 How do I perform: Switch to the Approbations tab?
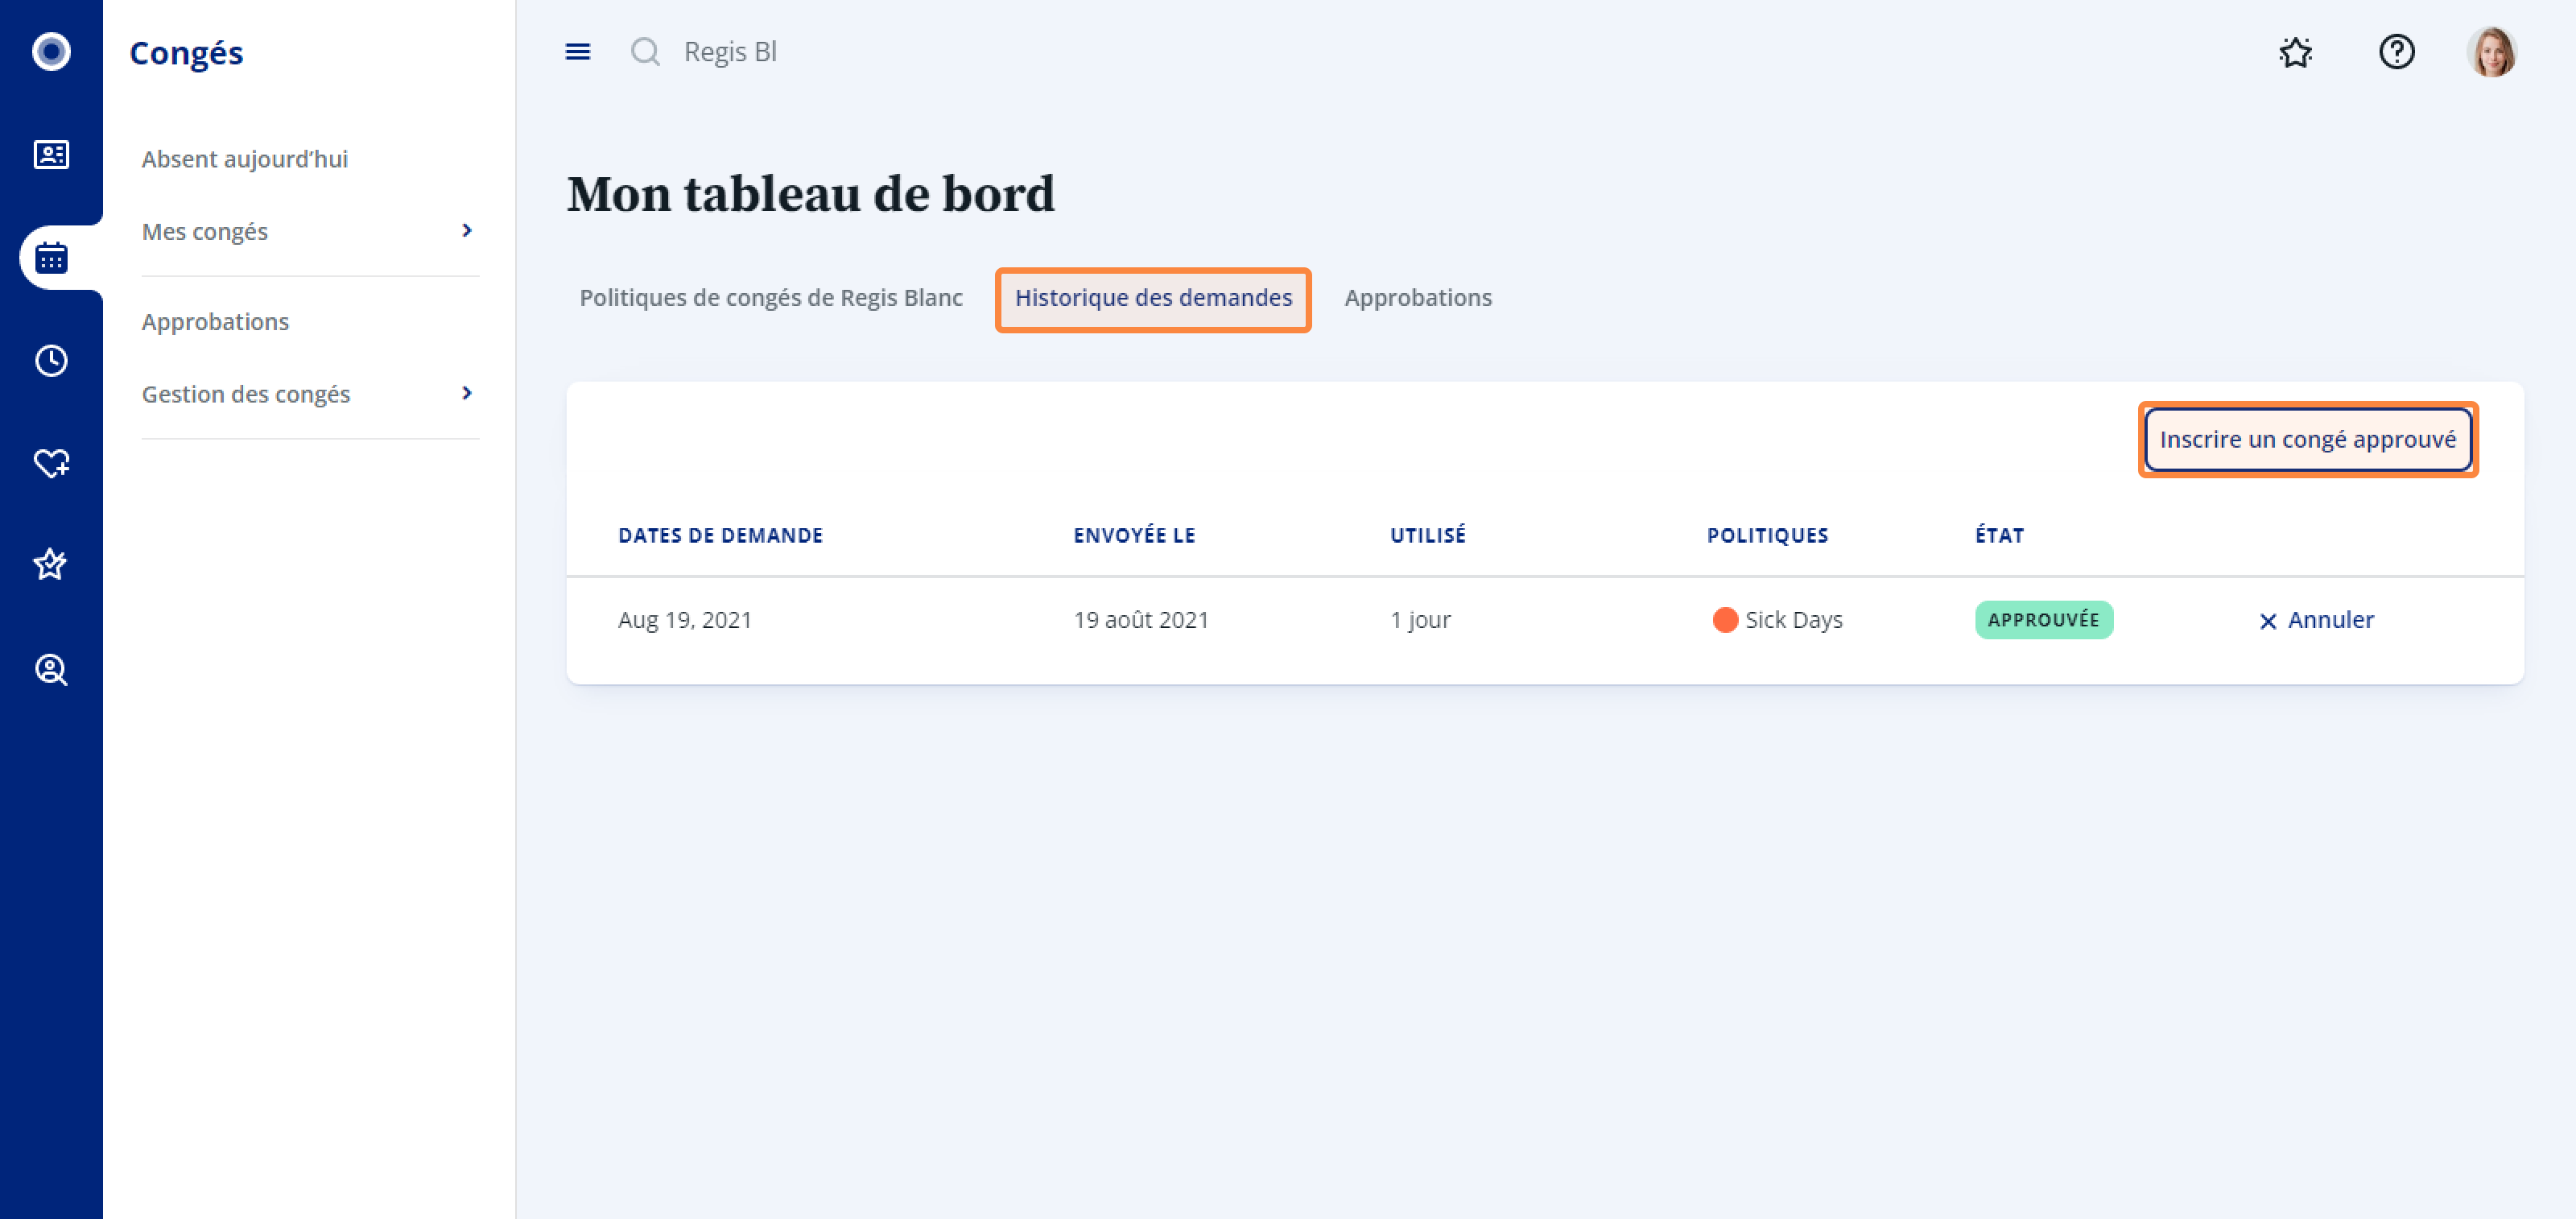point(1417,298)
